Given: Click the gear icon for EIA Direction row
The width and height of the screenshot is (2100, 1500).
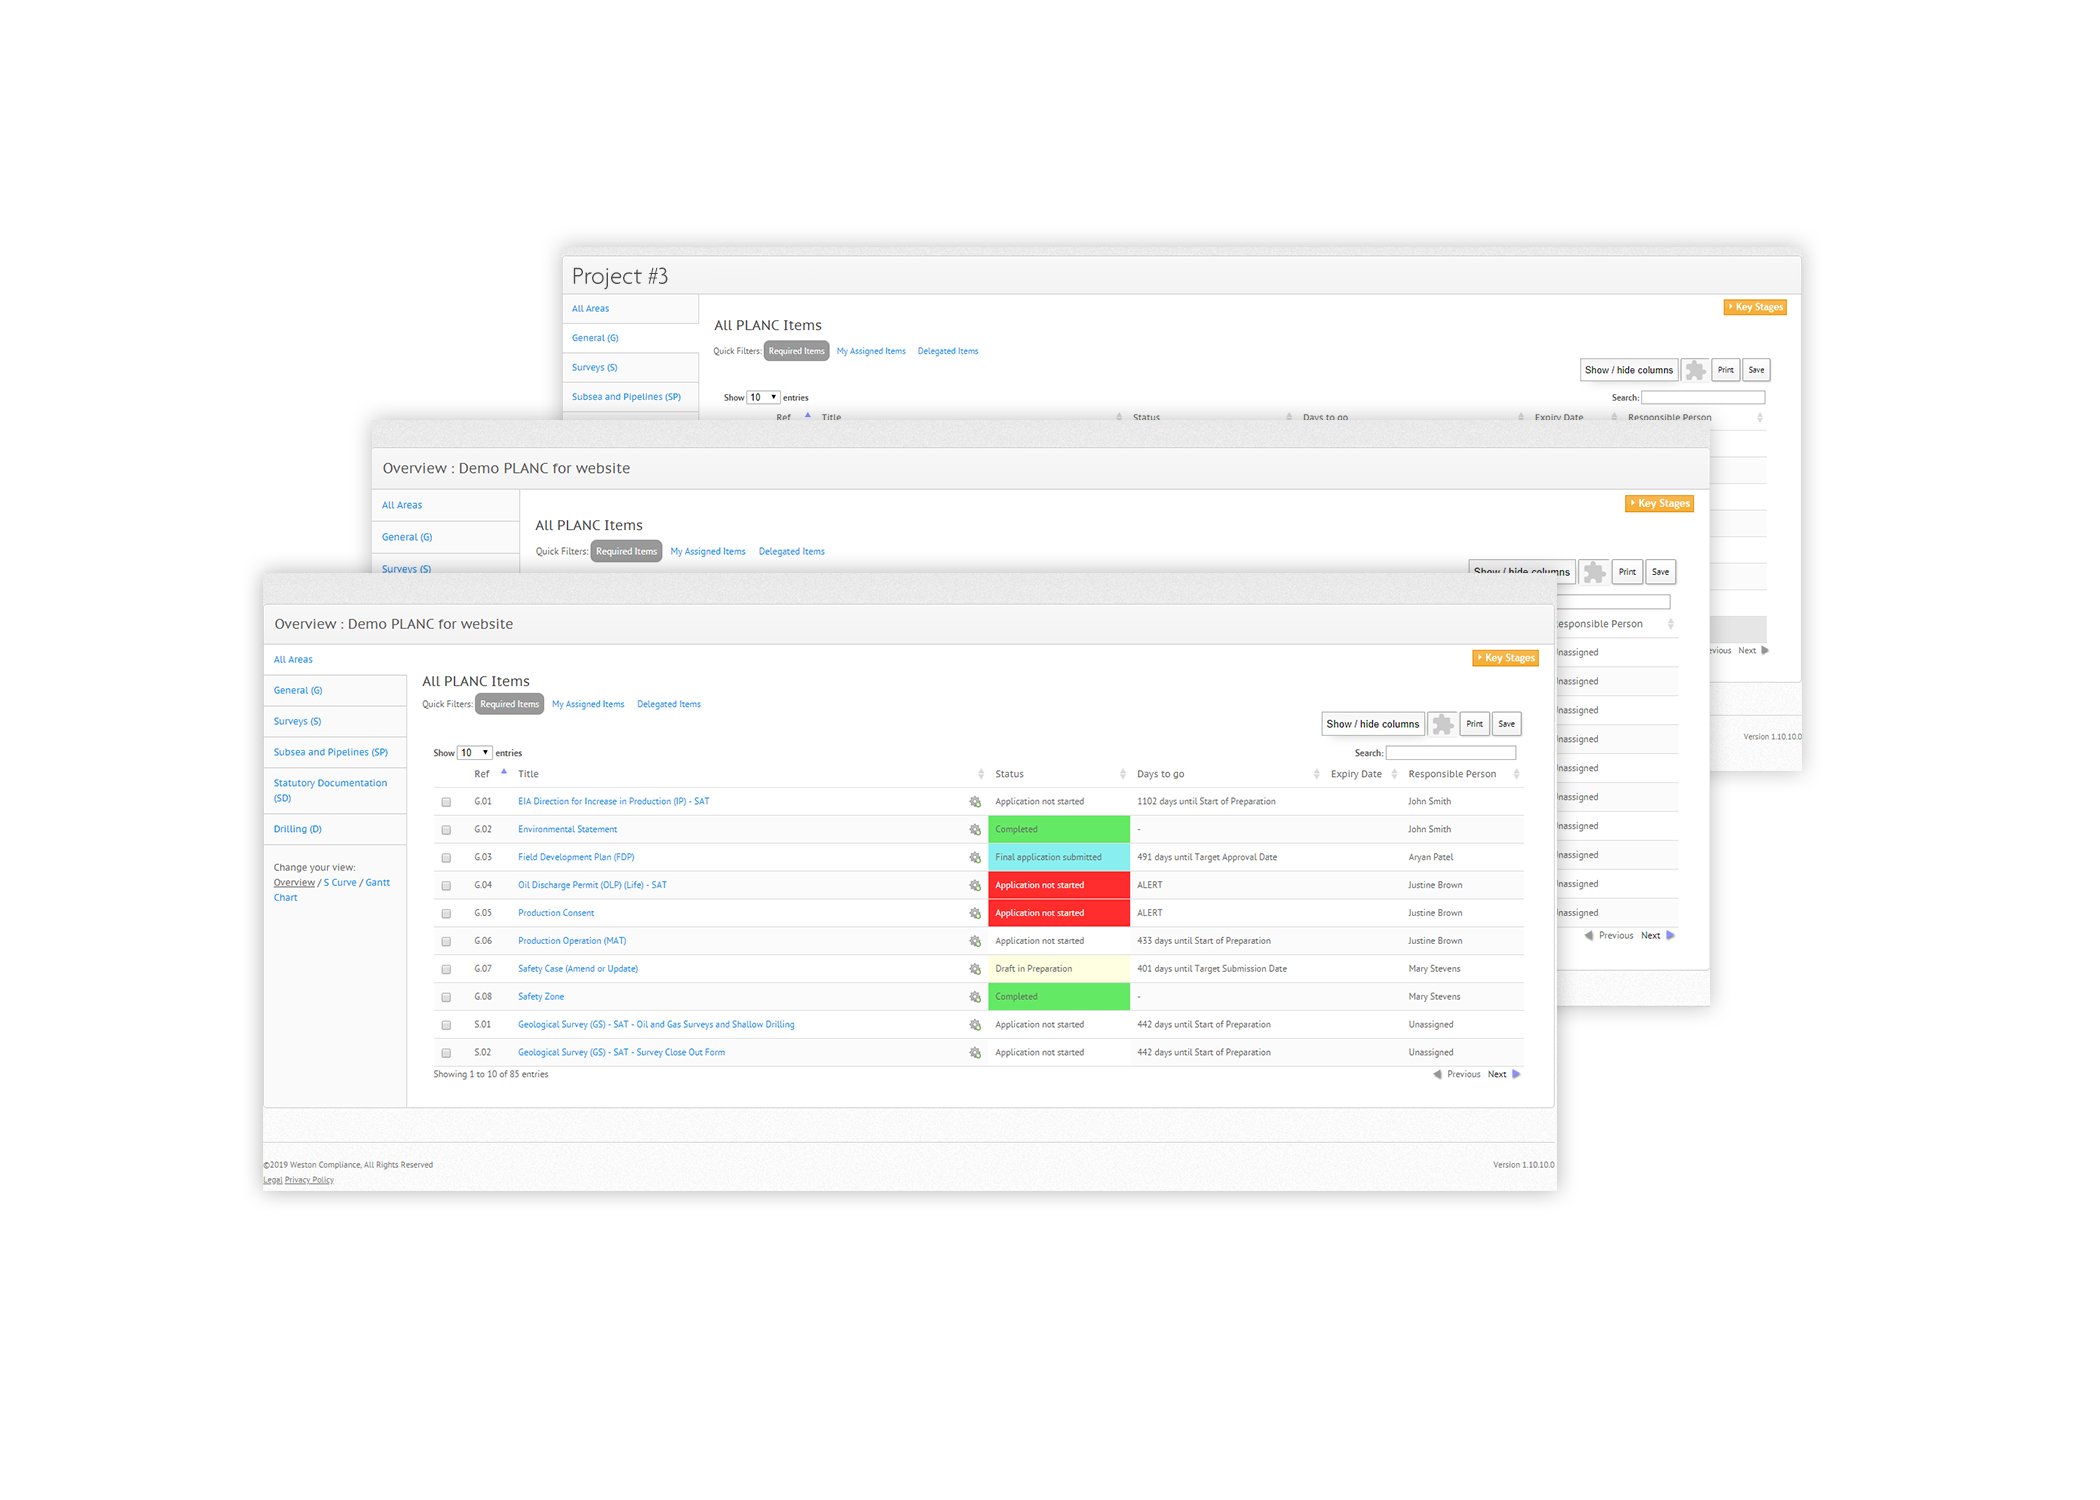Looking at the screenshot, I should coord(975,802).
